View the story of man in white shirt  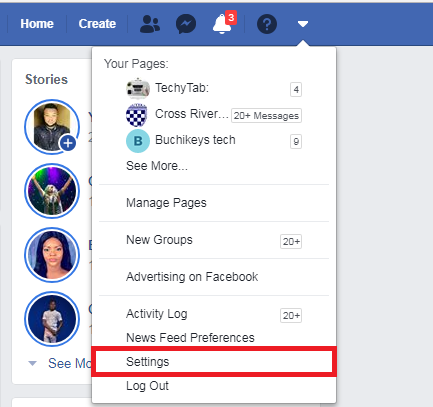tap(52, 319)
